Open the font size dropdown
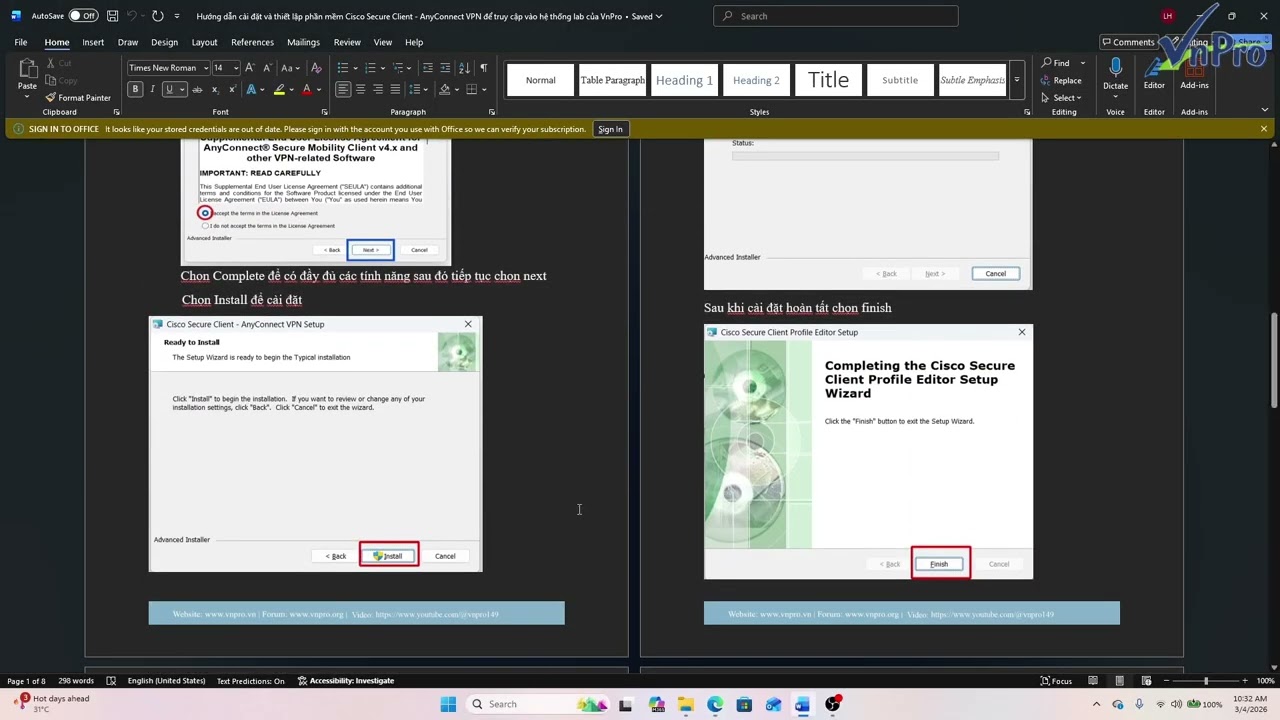1280x720 pixels. 236,68
